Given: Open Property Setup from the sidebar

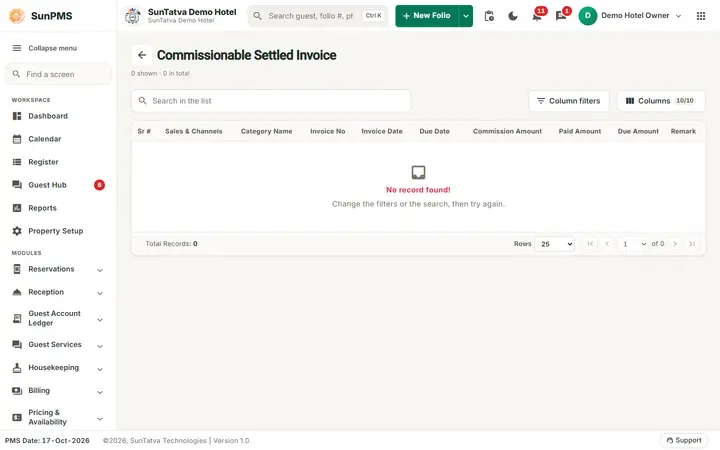Looking at the screenshot, I should [x=58, y=231].
